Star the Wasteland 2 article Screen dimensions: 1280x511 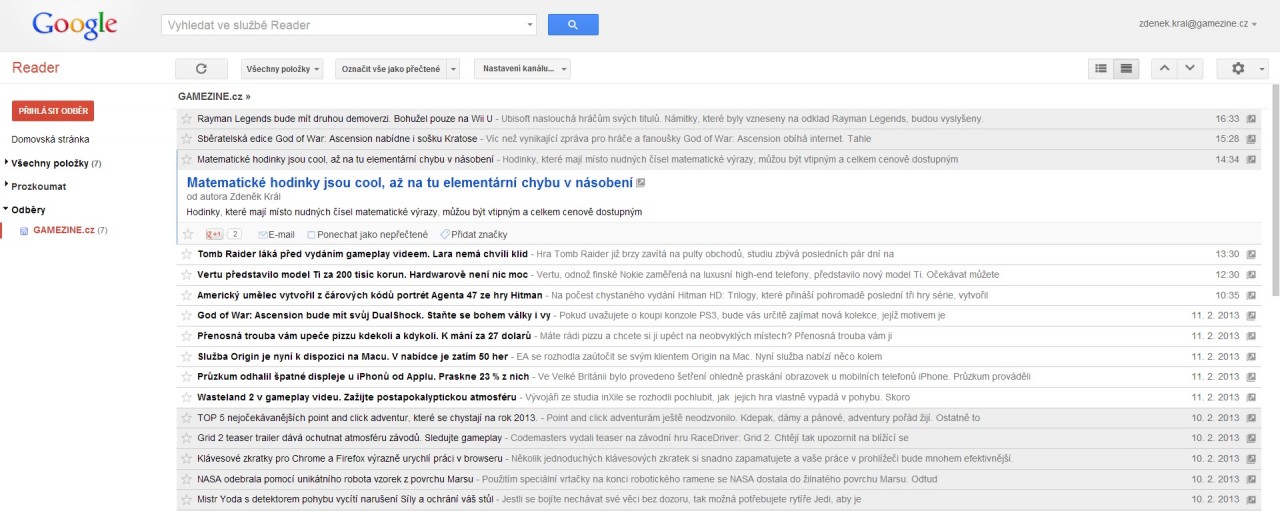pyautogui.click(x=186, y=397)
